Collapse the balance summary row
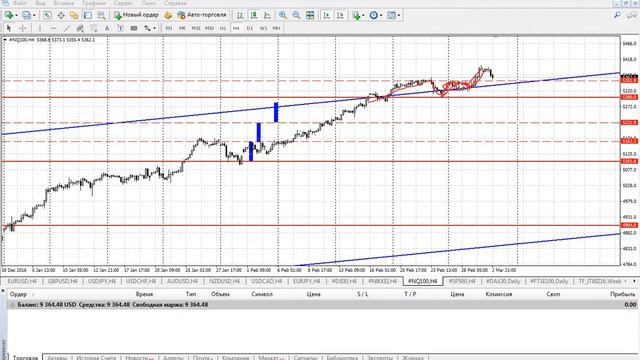Screen dimensions: 640x360 [x=12, y=305]
